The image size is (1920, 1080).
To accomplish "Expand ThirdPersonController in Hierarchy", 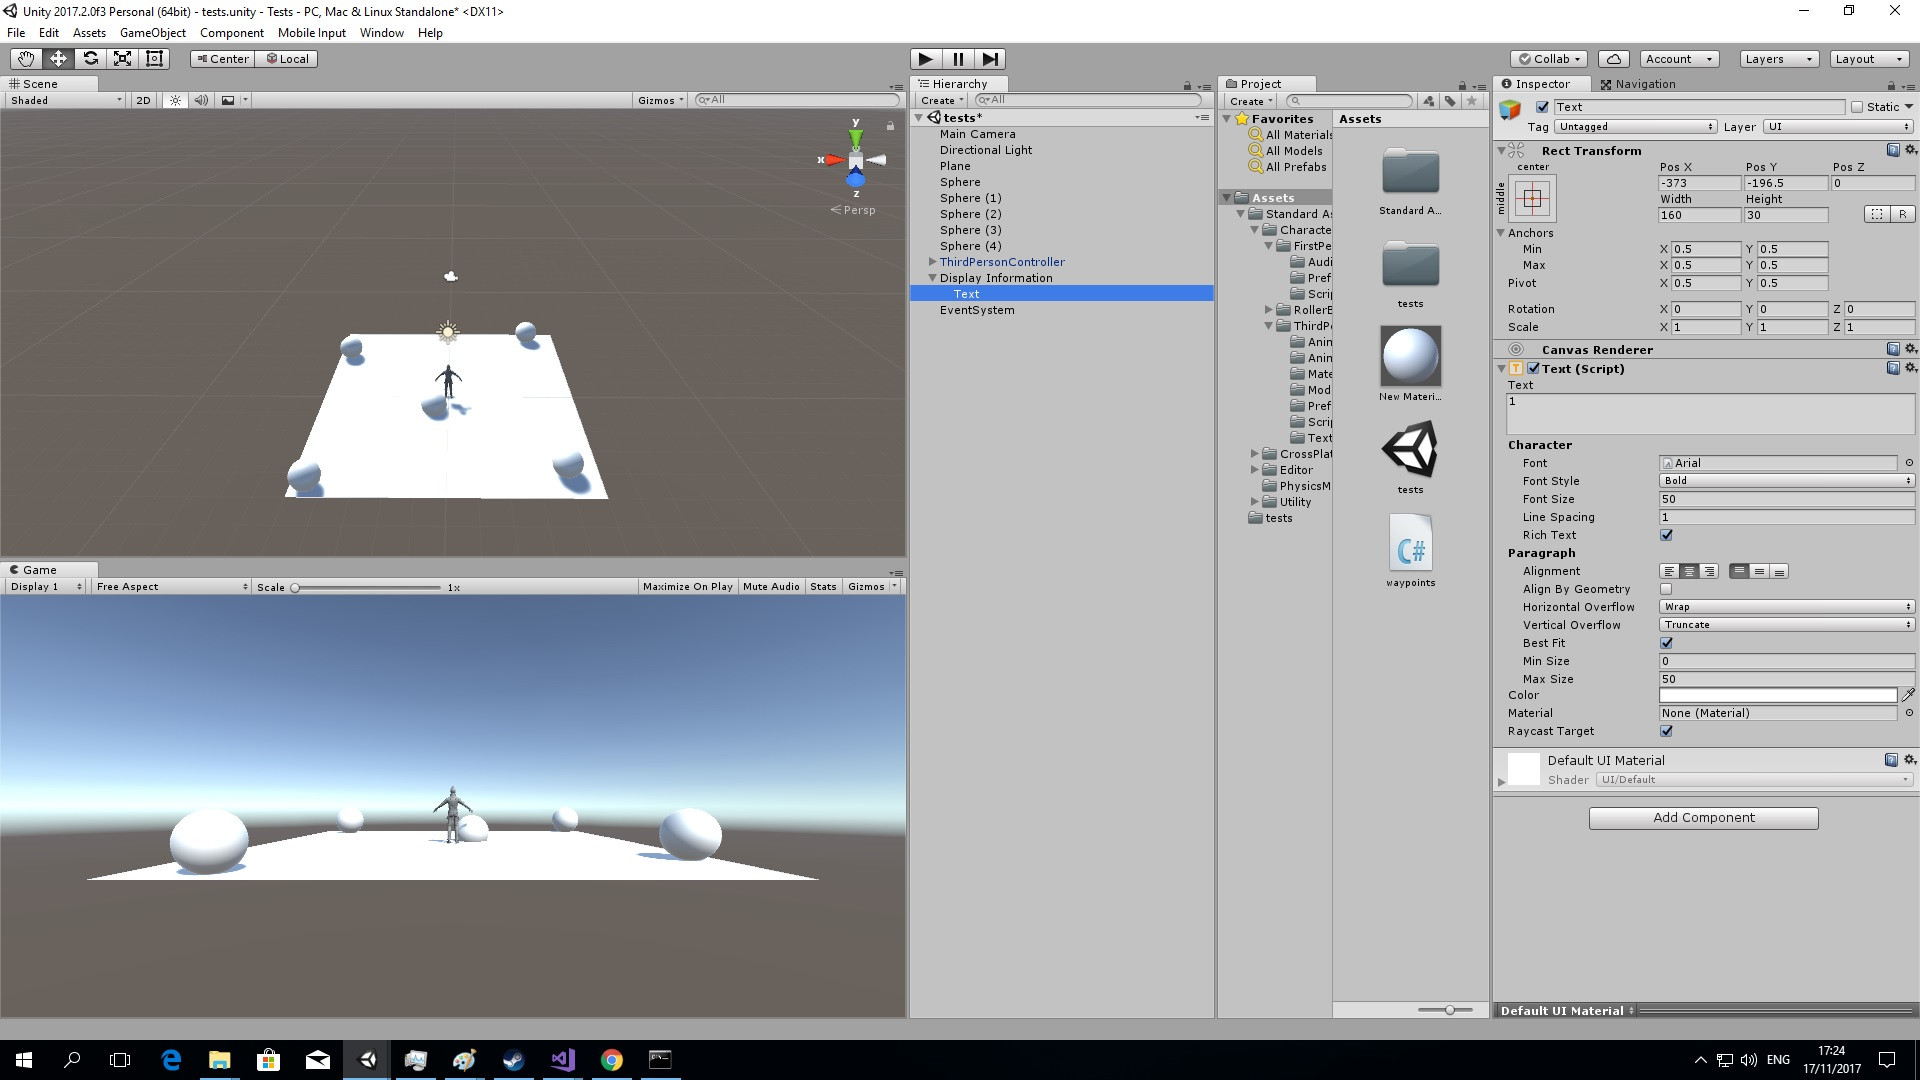I will coord(932,262).
